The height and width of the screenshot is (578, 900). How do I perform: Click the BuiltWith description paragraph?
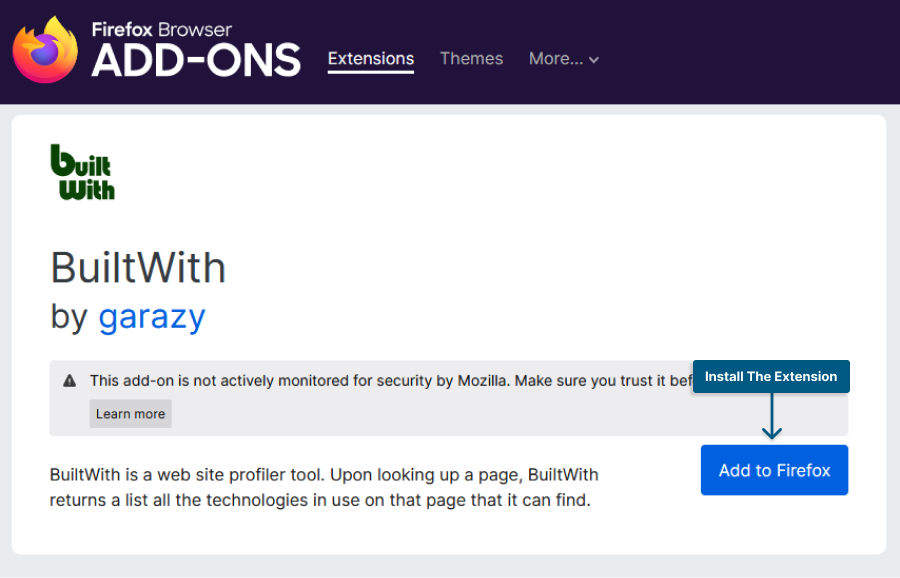click(324, 487)
